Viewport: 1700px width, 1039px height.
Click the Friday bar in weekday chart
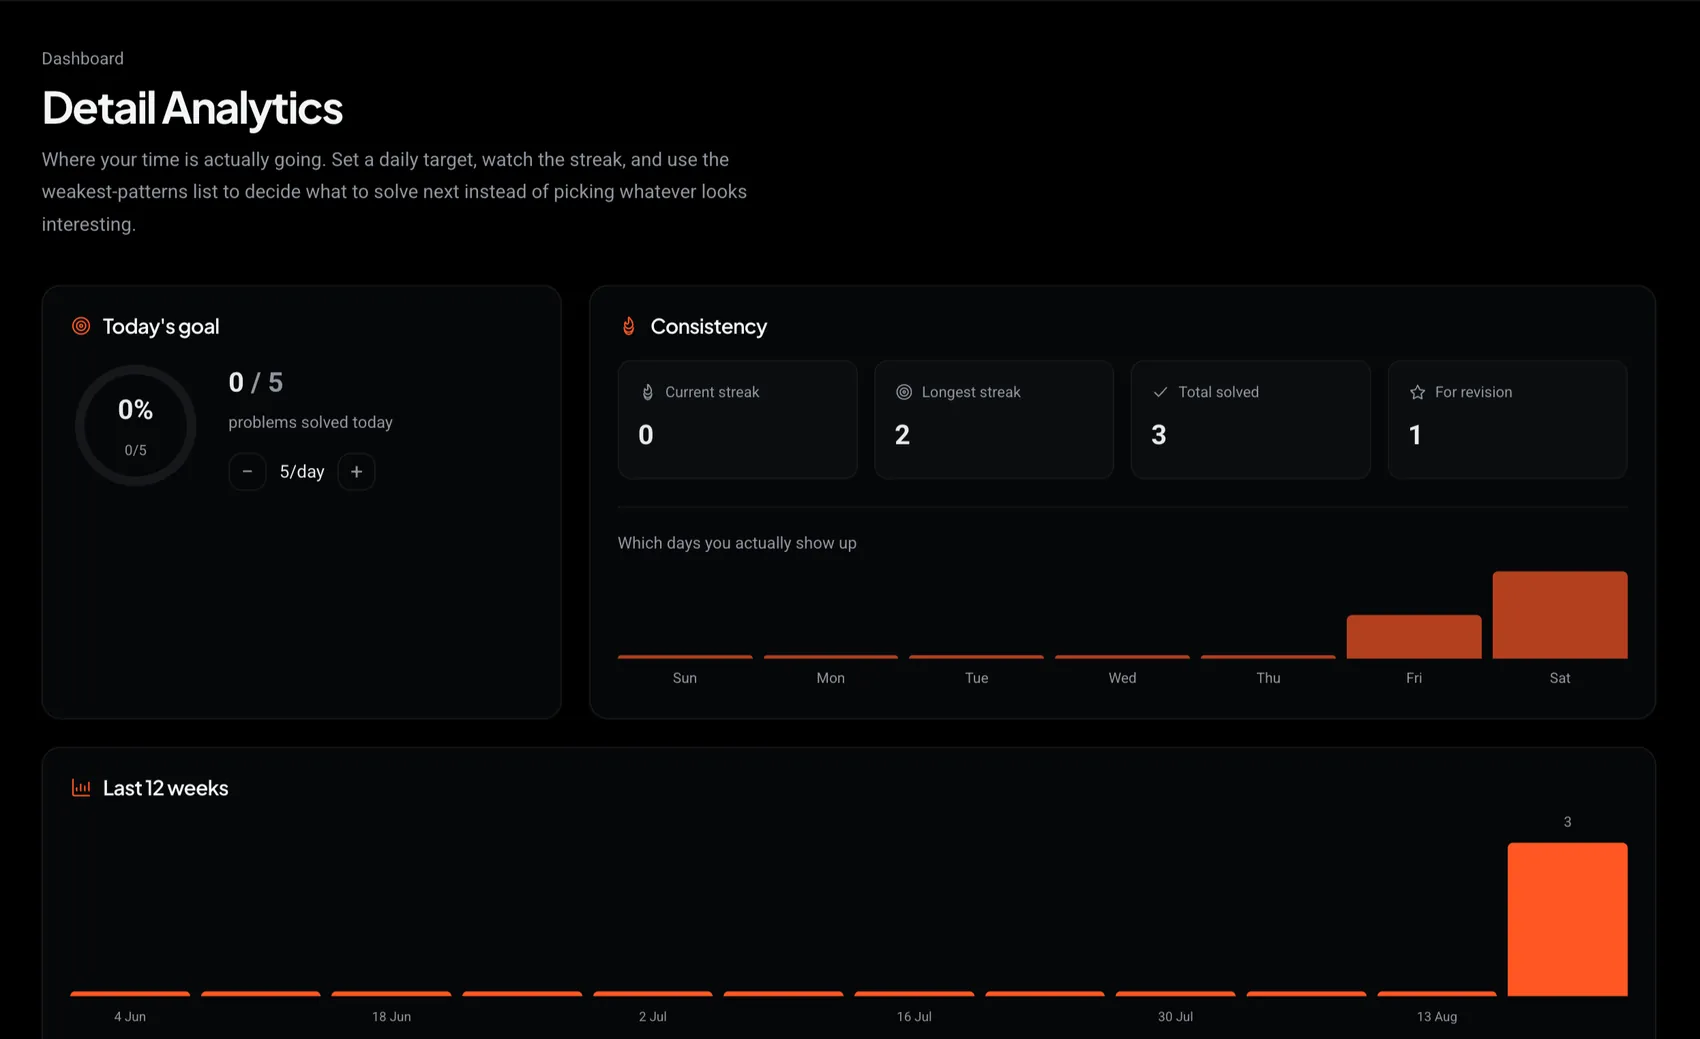pyautogui.click(x=1414, y=637)
